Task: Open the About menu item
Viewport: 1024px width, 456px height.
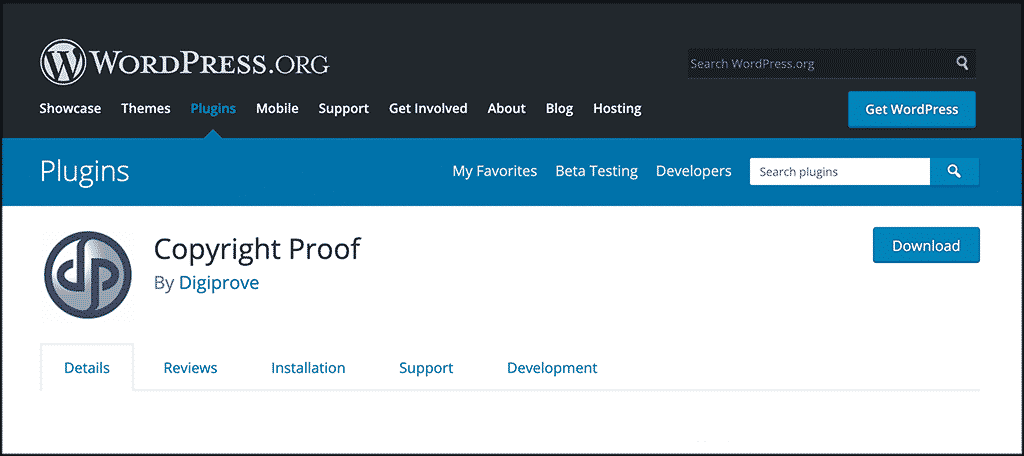Action: (506, 108)
